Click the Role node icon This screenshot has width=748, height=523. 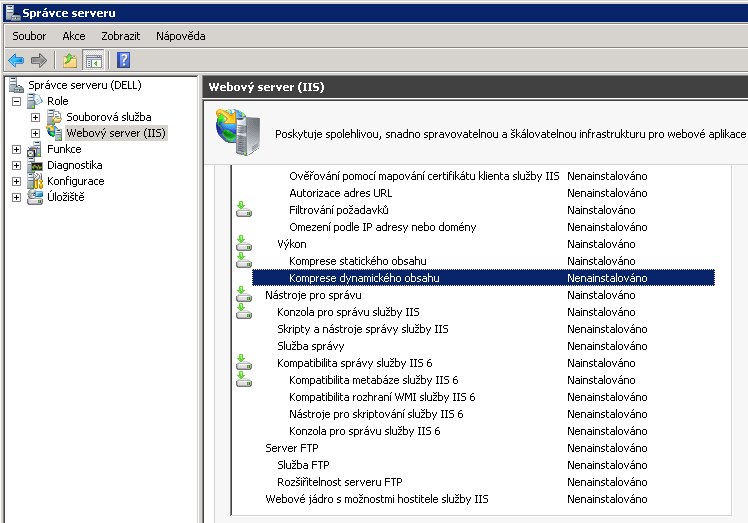point(35,101)
